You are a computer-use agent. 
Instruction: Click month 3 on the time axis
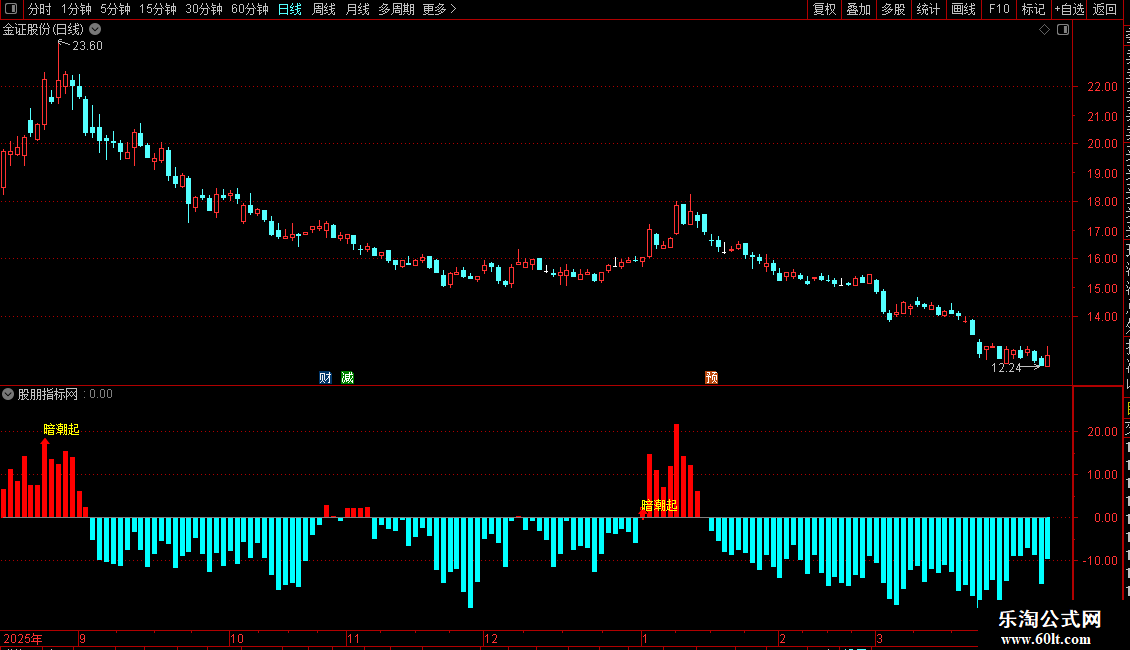pos(879,638)
